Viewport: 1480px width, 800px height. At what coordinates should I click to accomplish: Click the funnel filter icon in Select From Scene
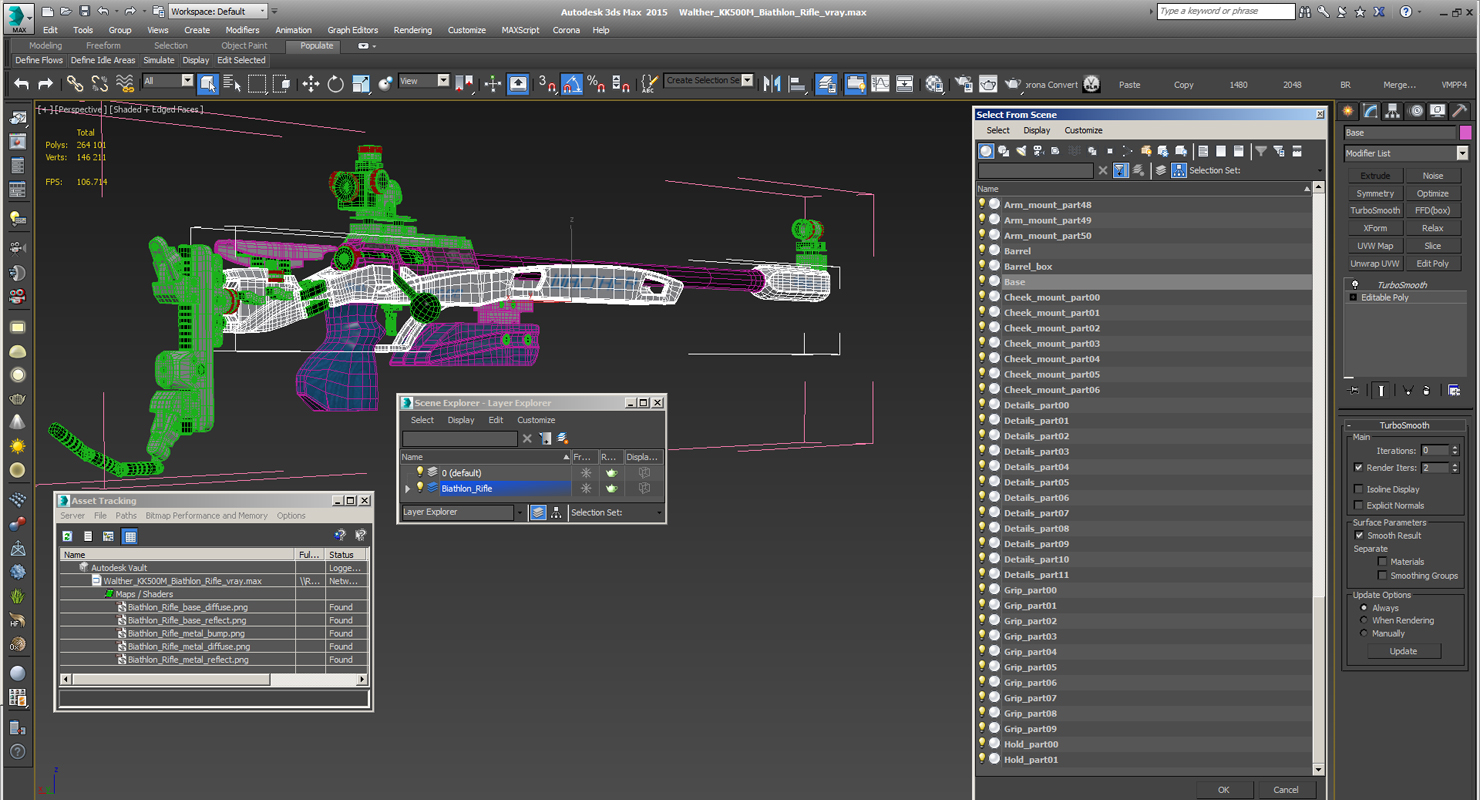1261,151
